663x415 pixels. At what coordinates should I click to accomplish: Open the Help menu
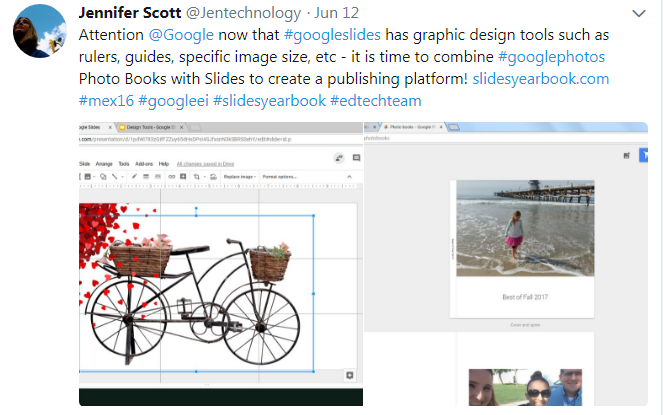164,164
